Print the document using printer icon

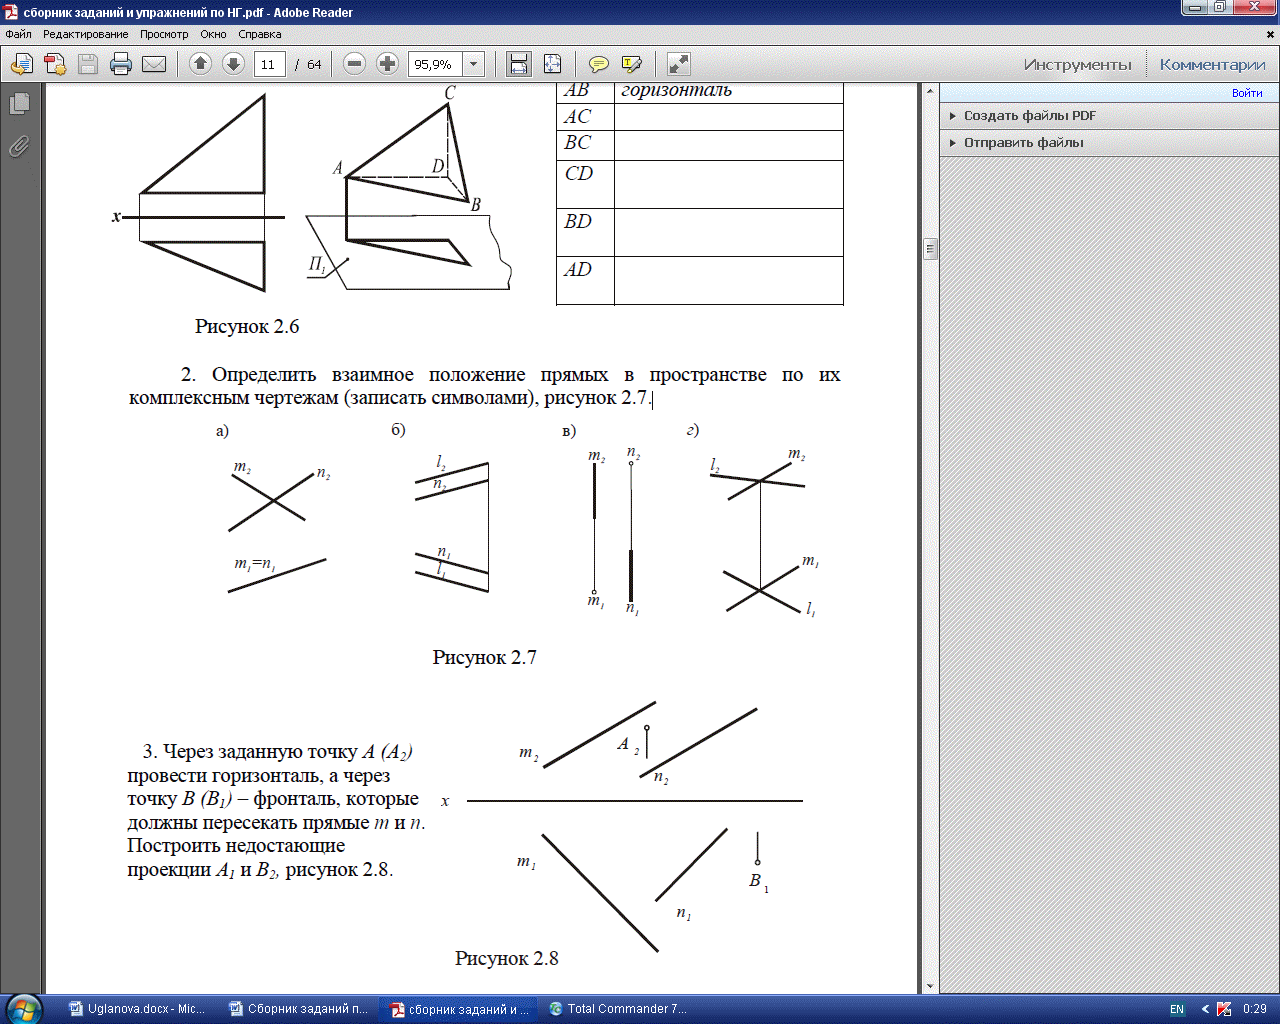pos(121,65)
